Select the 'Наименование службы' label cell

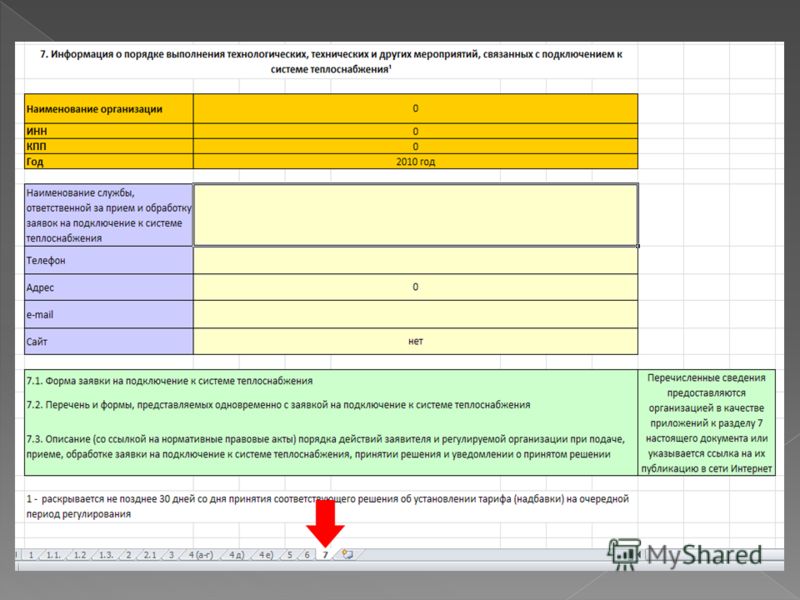(109, 215)
